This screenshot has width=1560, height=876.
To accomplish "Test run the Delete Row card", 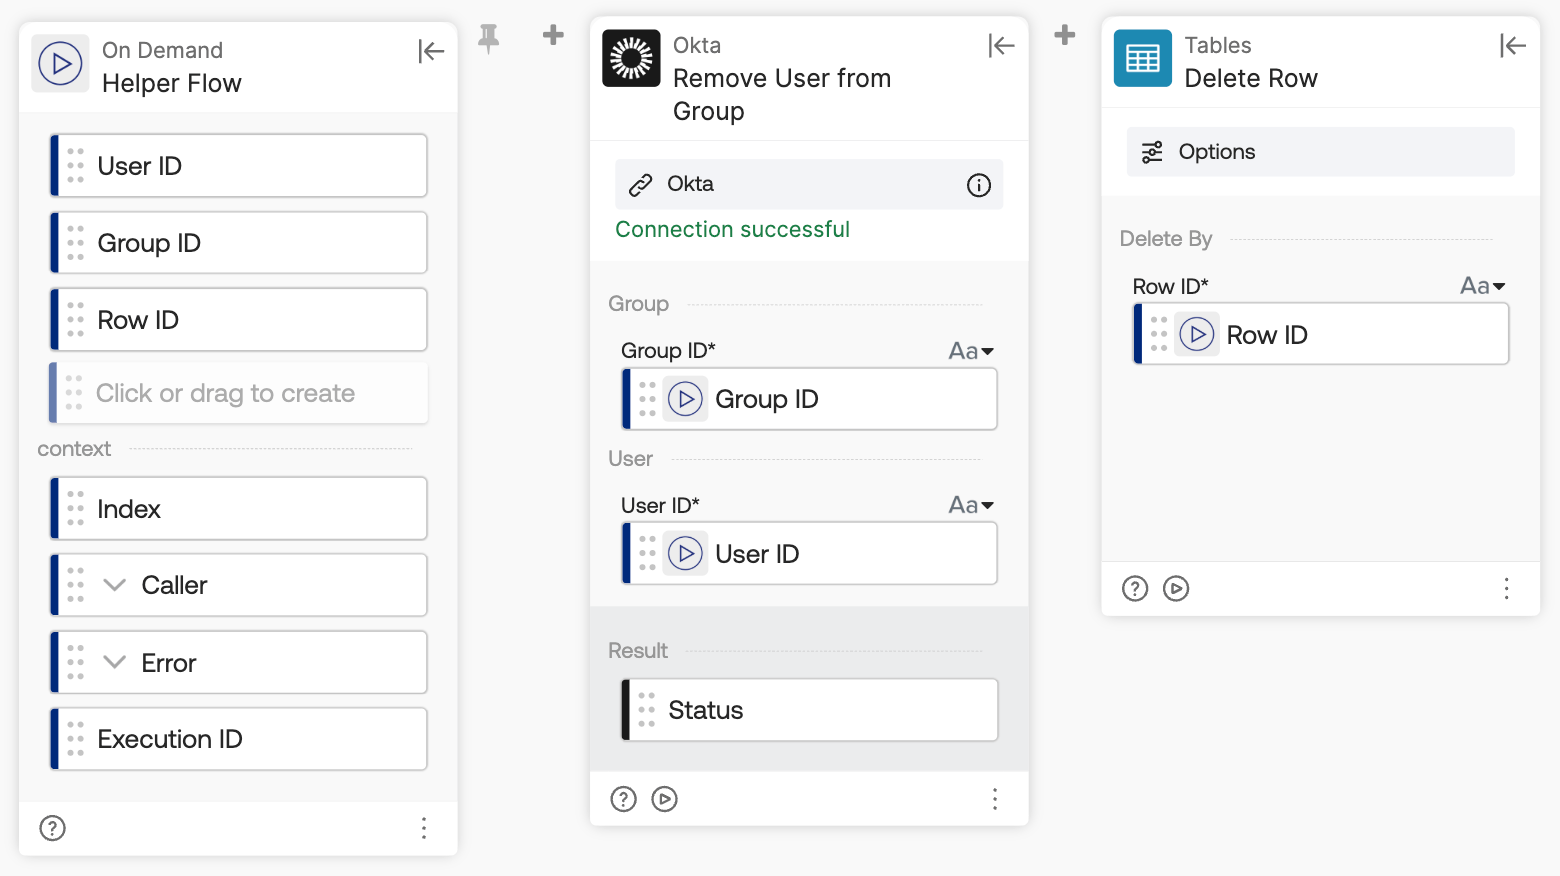I will [x=1177, y=589].
